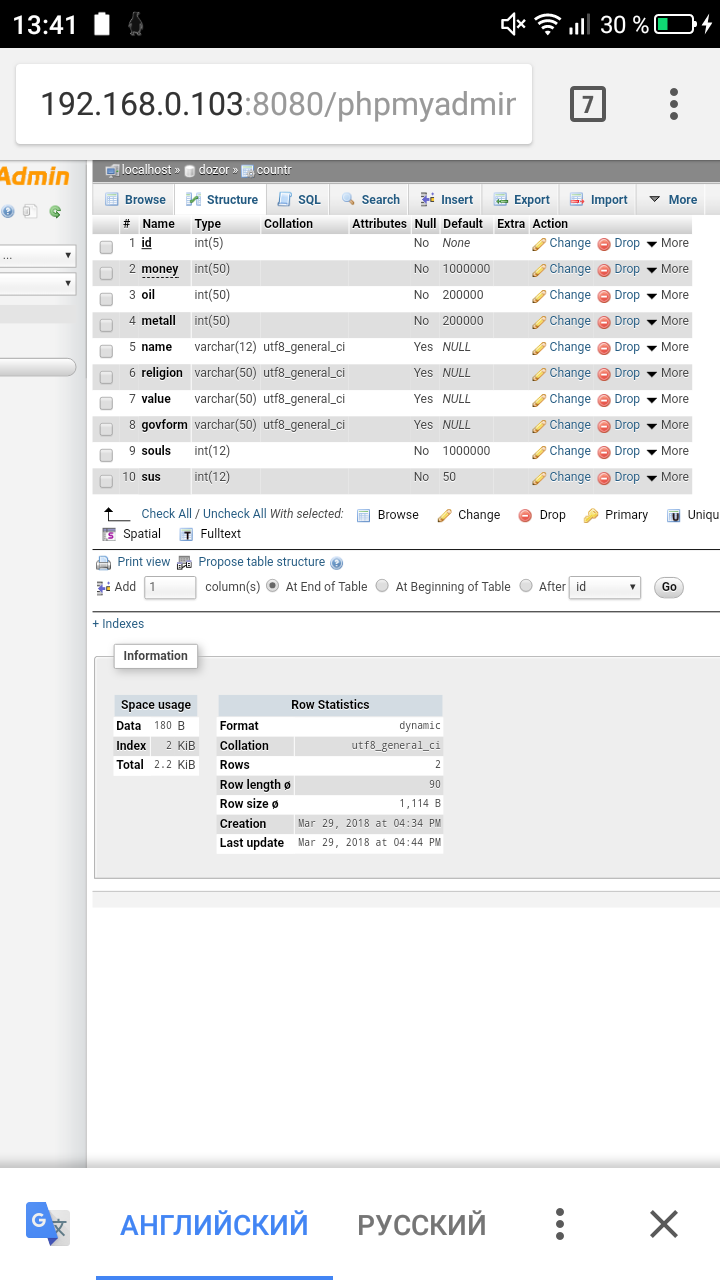Close the Google Translate bar
This screenshot has width=720, height=1280.
click(663, 1224)
